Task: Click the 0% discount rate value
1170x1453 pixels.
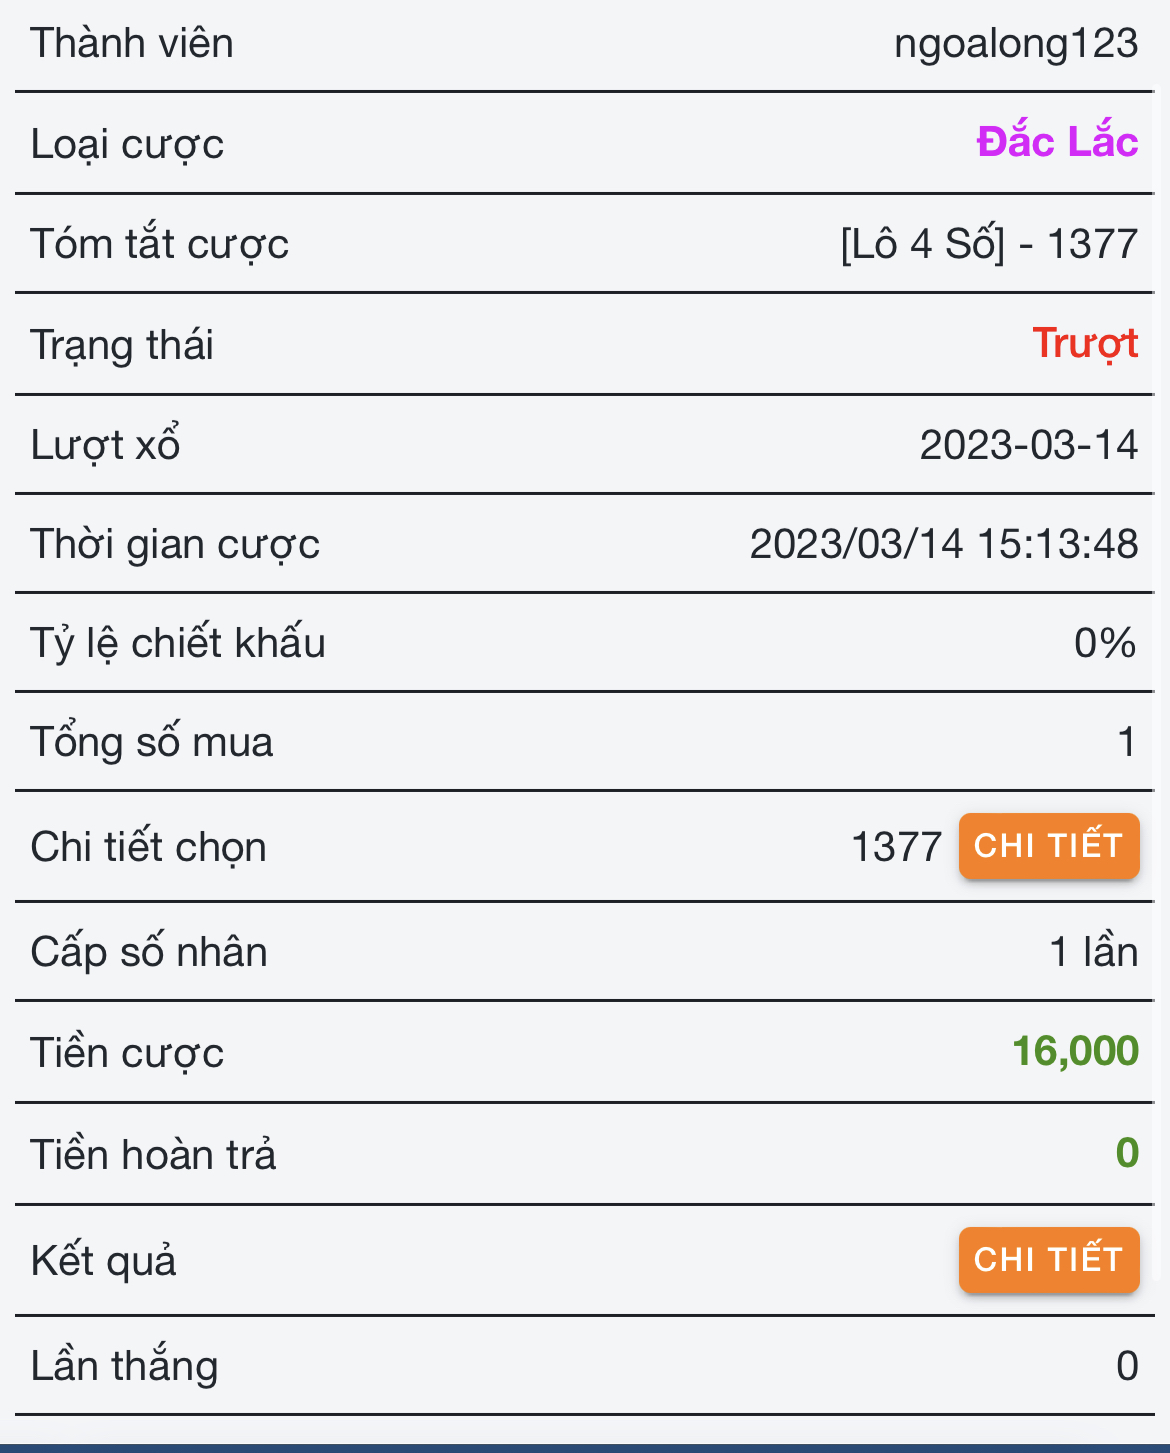Action: point(1104,643)
